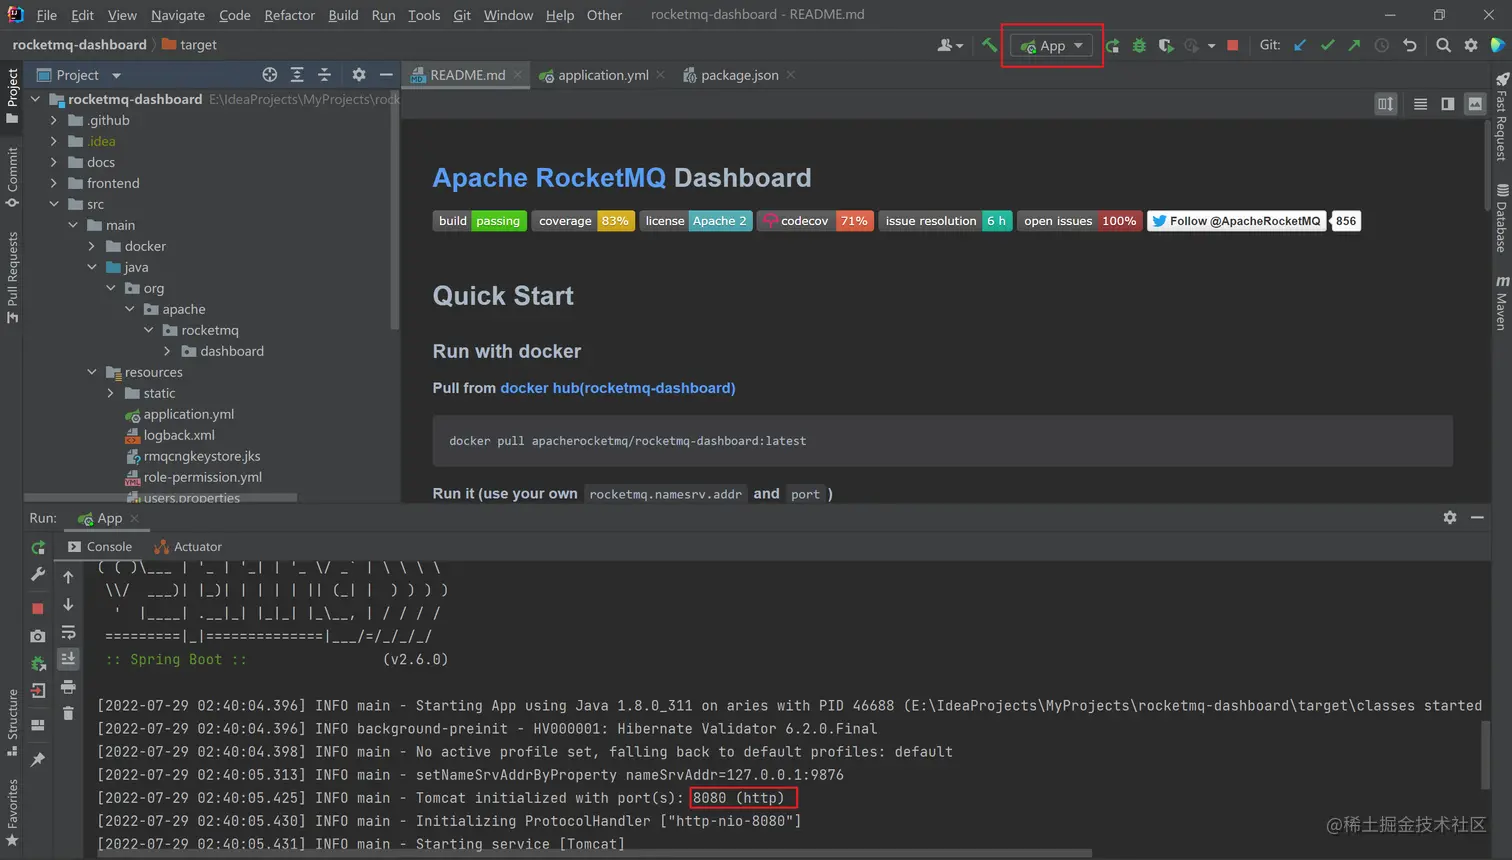Select the Console tab
This screenshot has width=1512, height=860.
[100, 547]
